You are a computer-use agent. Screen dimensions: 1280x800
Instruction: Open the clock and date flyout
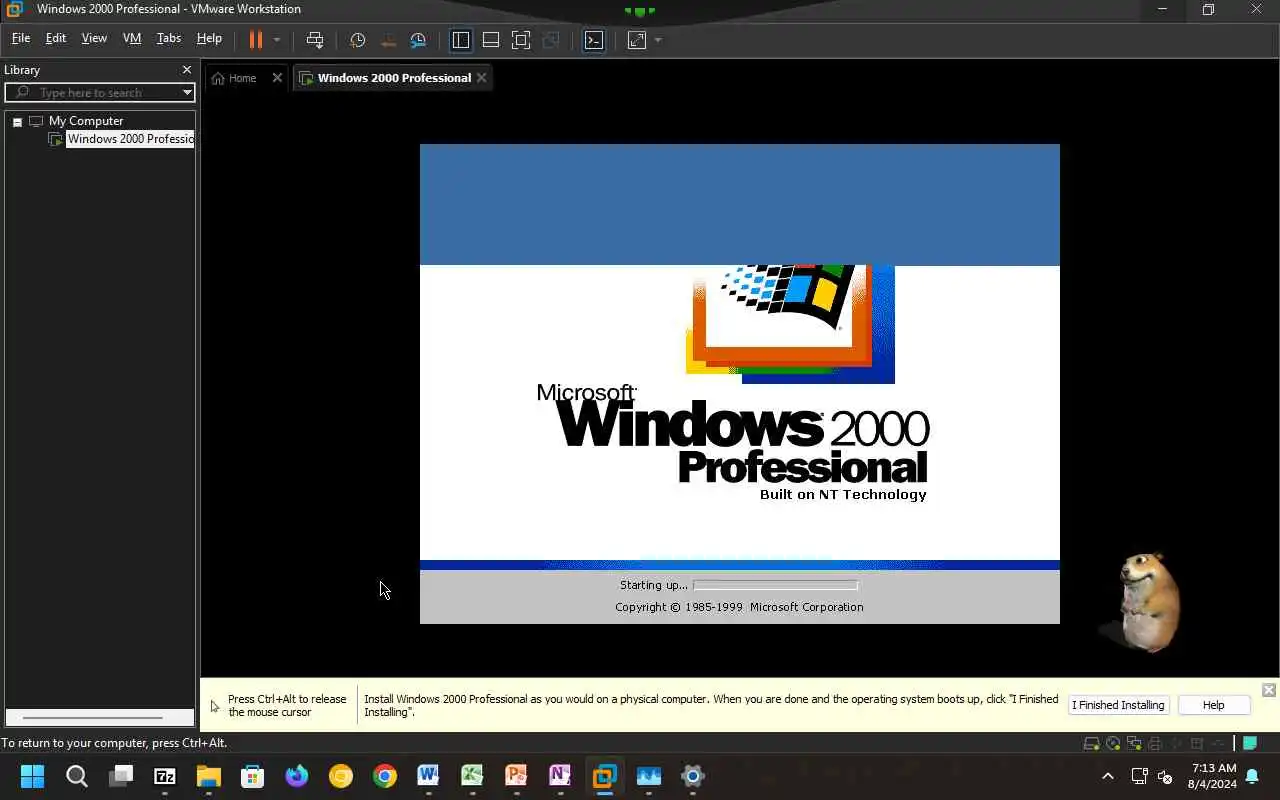[x=1212, y=776]
